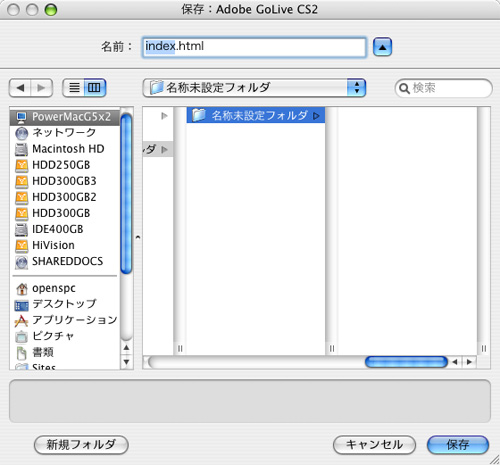Click the sidebar scroll up arrow

point(126,348)
